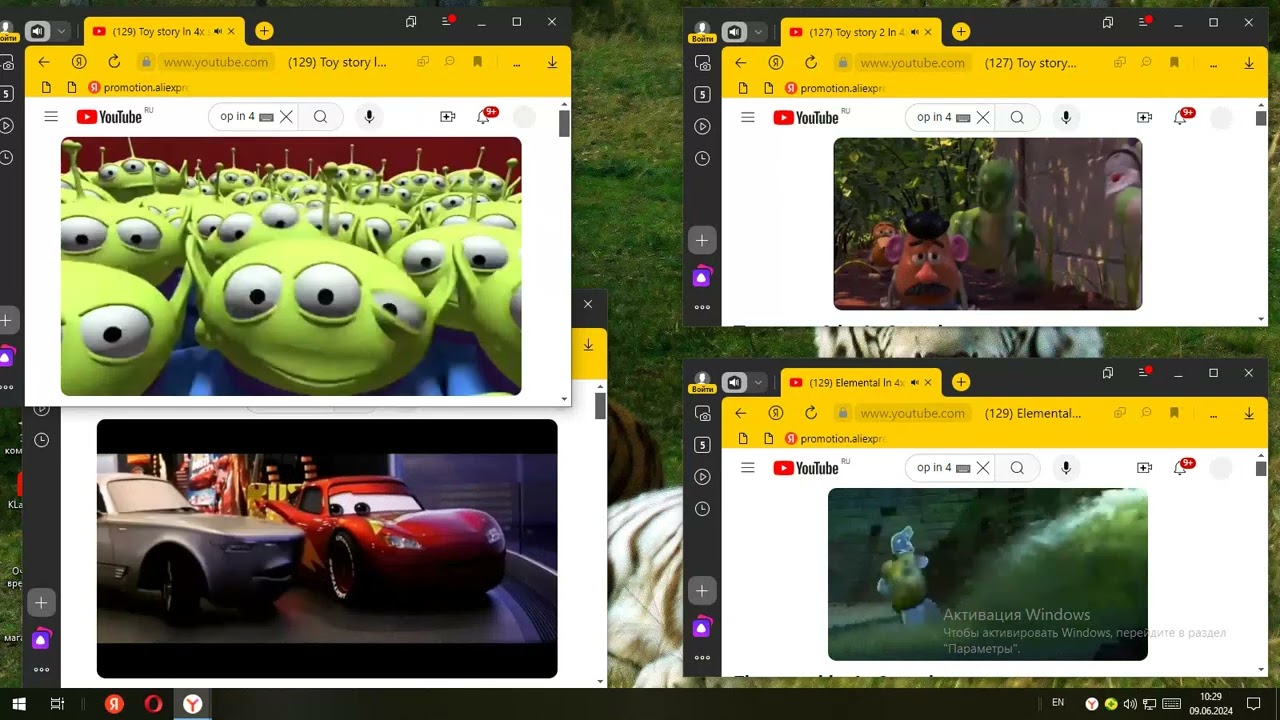This screenshot has height=720, width=1280.
Task: Bookmark page in Toy story 2 window
Action: click(1174, 62)
